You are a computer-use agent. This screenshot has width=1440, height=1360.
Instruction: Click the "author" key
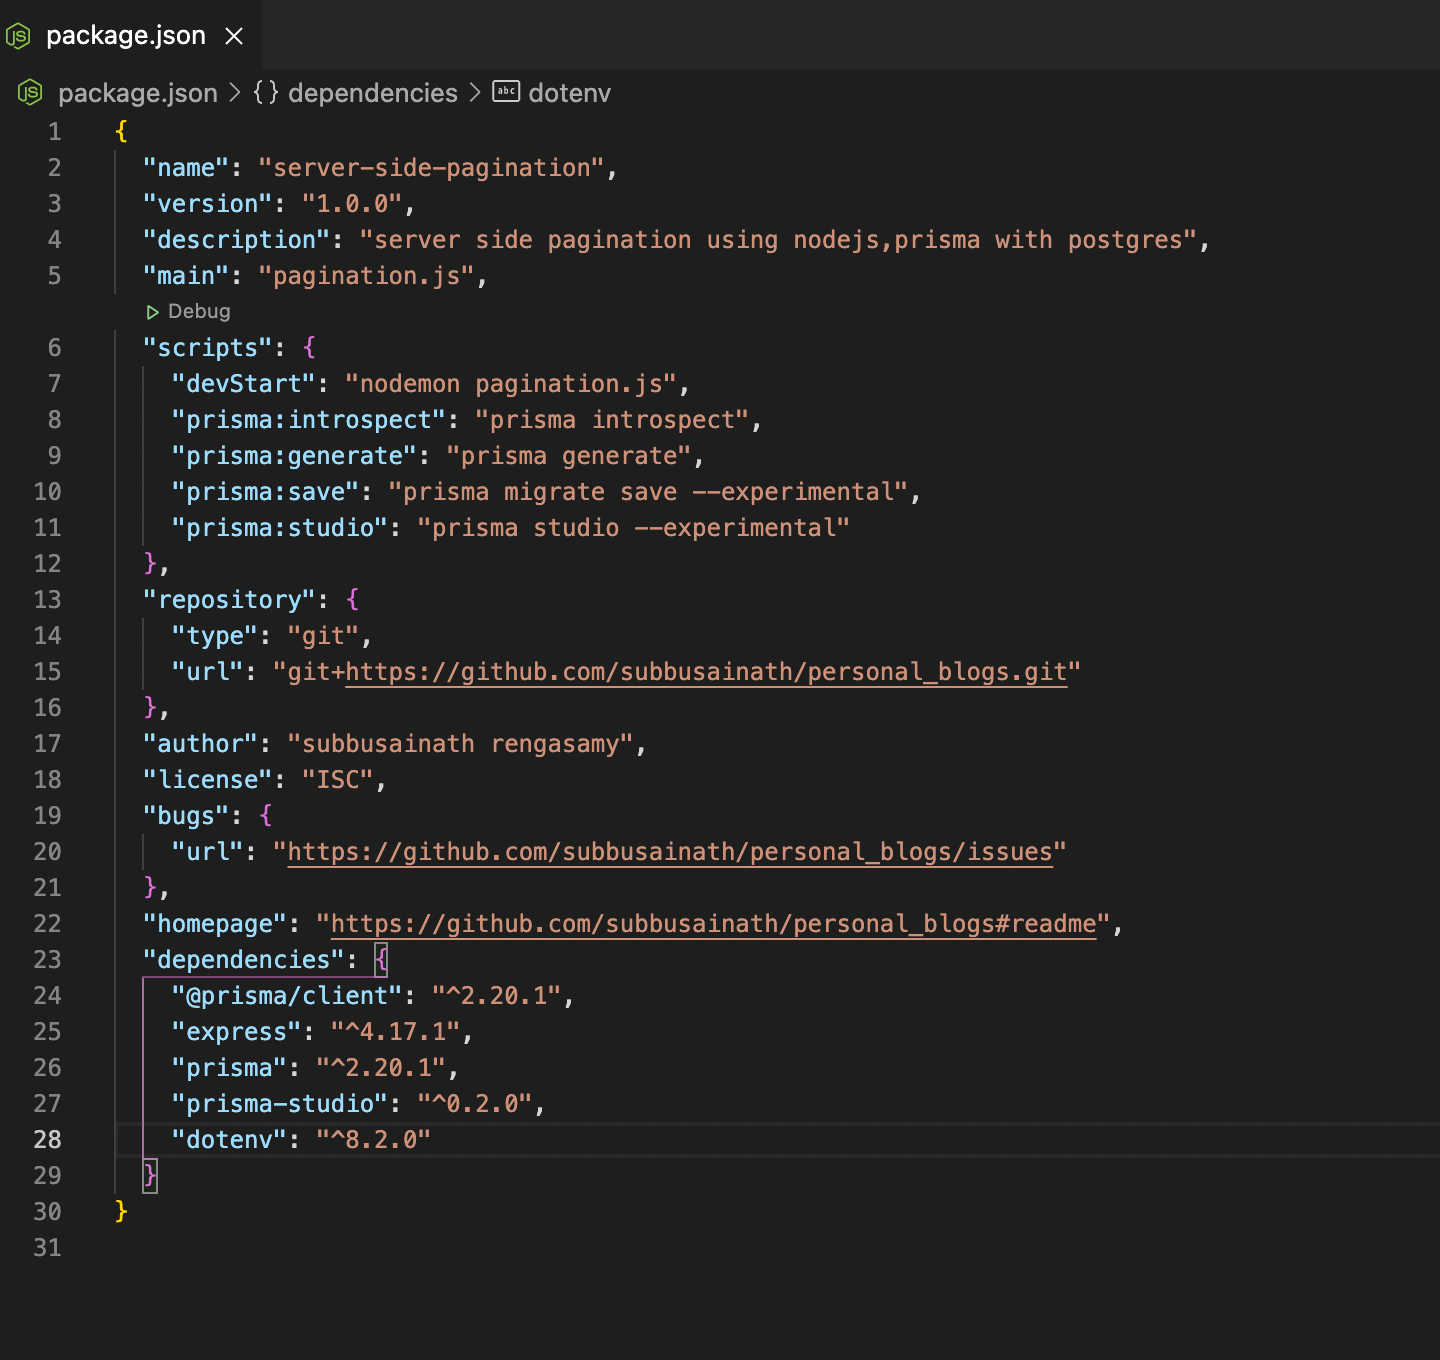coord(201,743)
